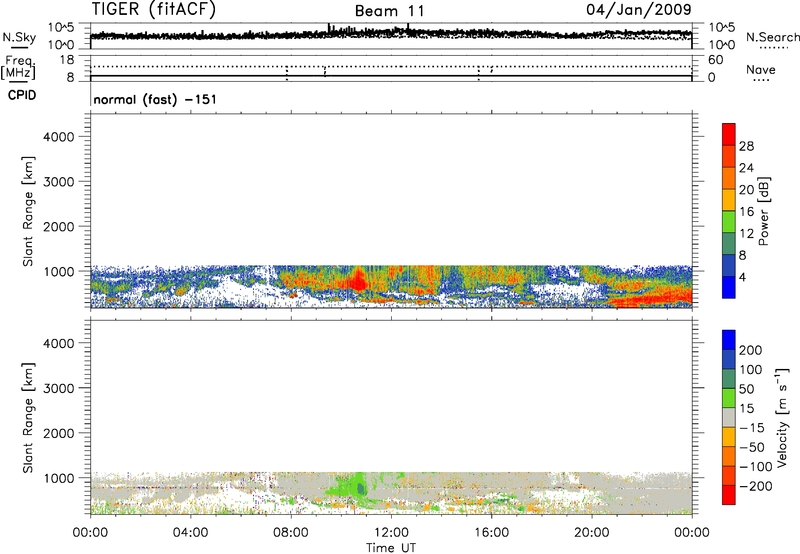Click the 'N.Search' legend label
Image resolution: width=800 pixels, height=554 pixels.
772,37
